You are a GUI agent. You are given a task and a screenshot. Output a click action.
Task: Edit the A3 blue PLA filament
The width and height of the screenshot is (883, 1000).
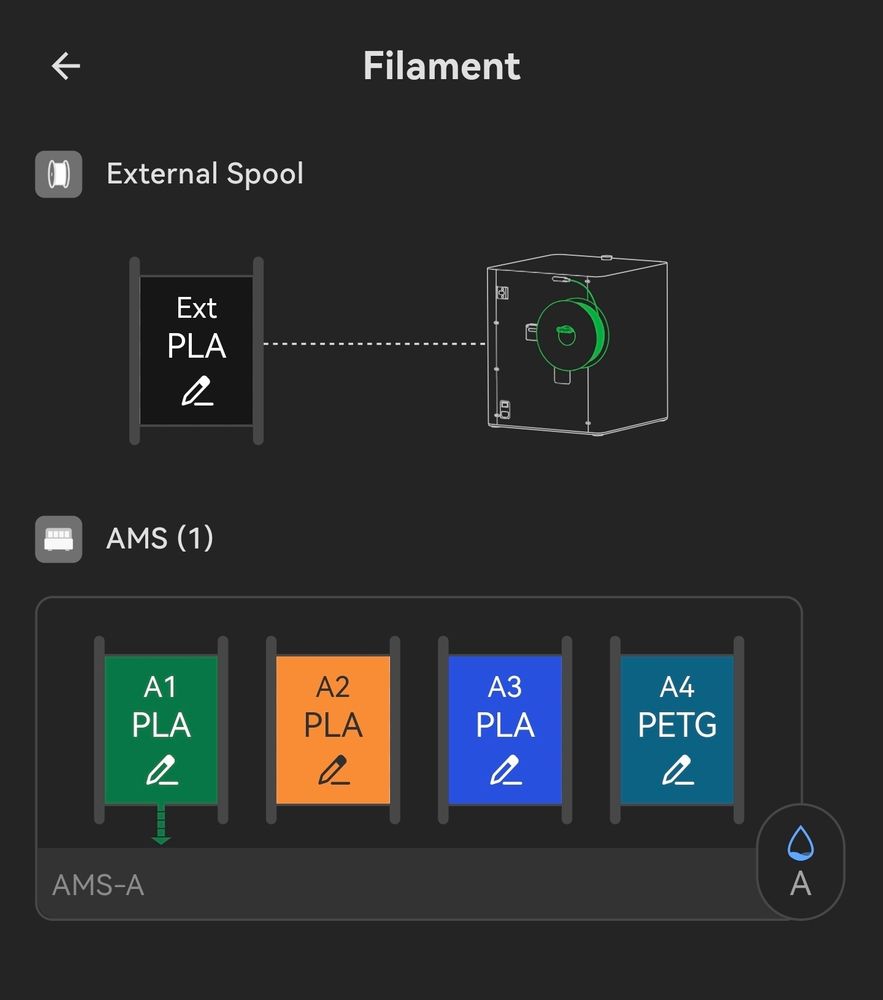pos(505,769)
